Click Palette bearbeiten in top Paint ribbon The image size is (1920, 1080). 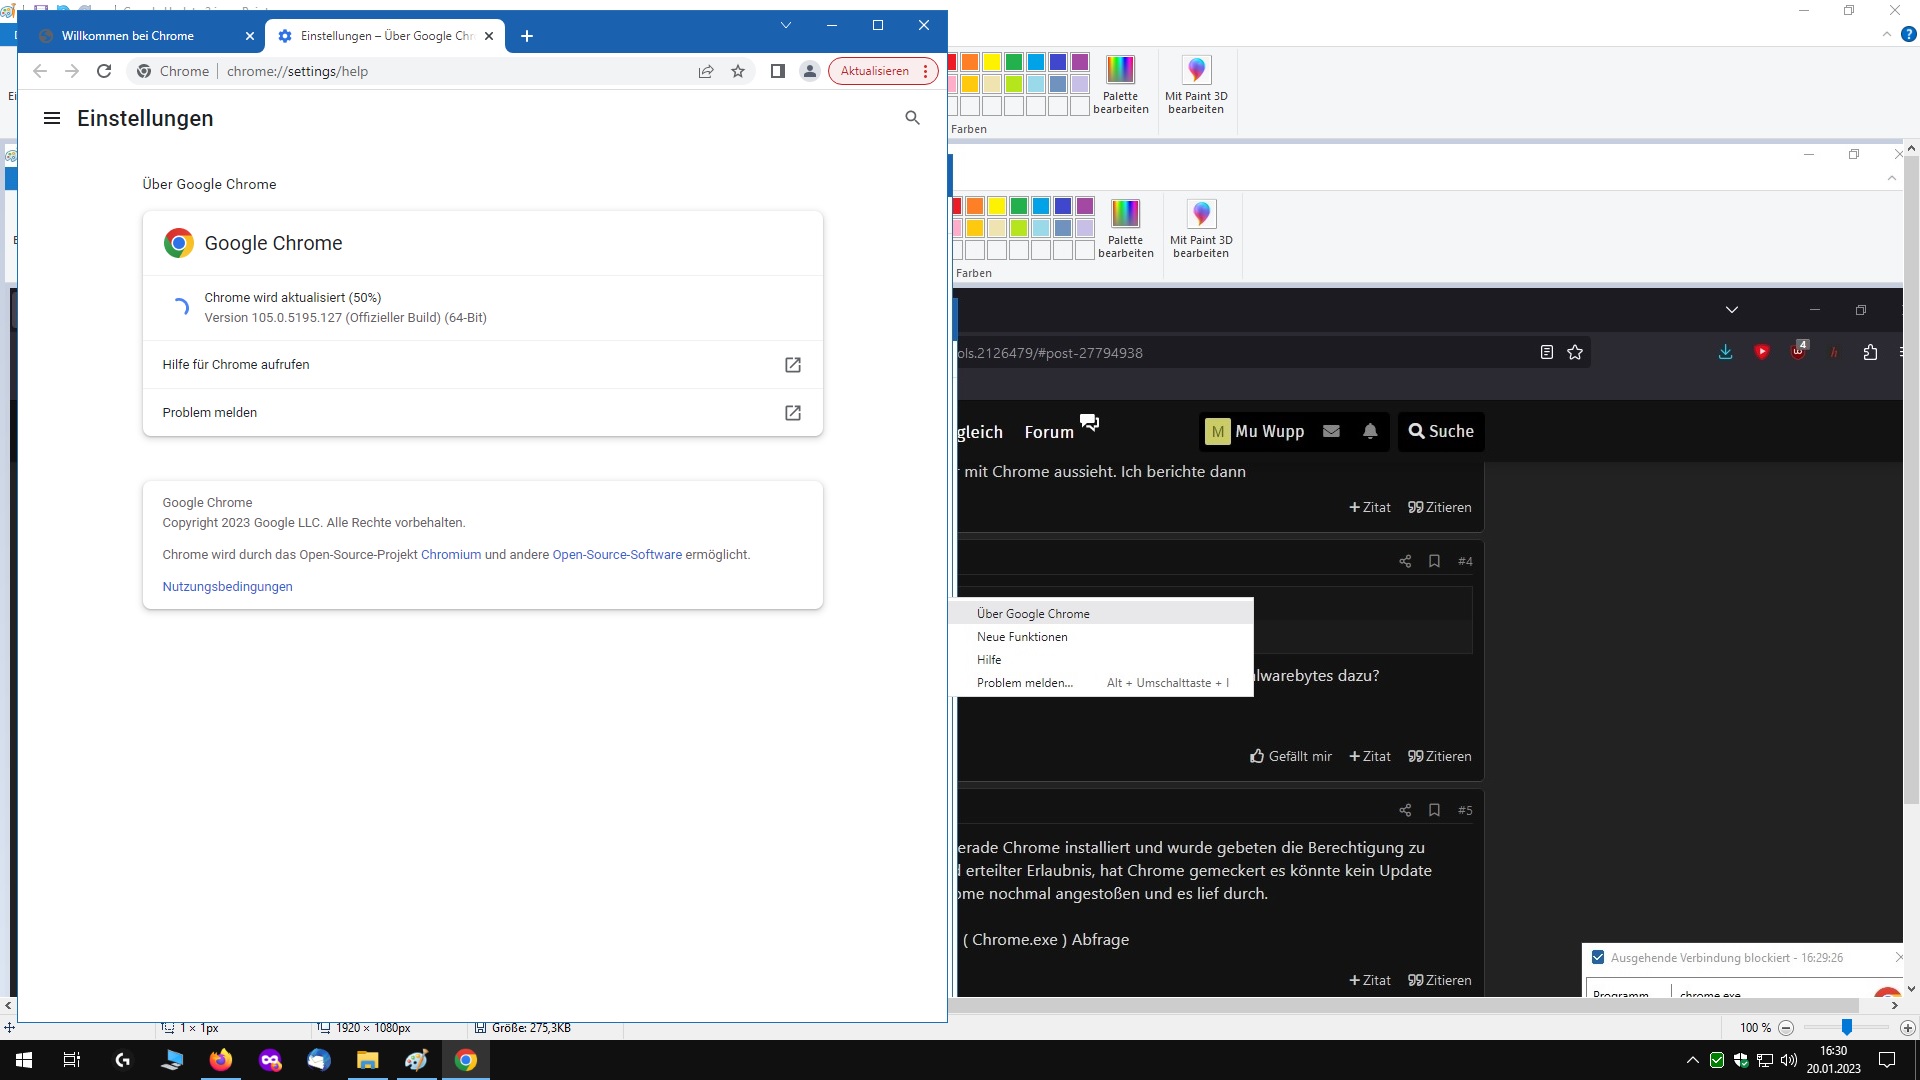[1120, 84]
